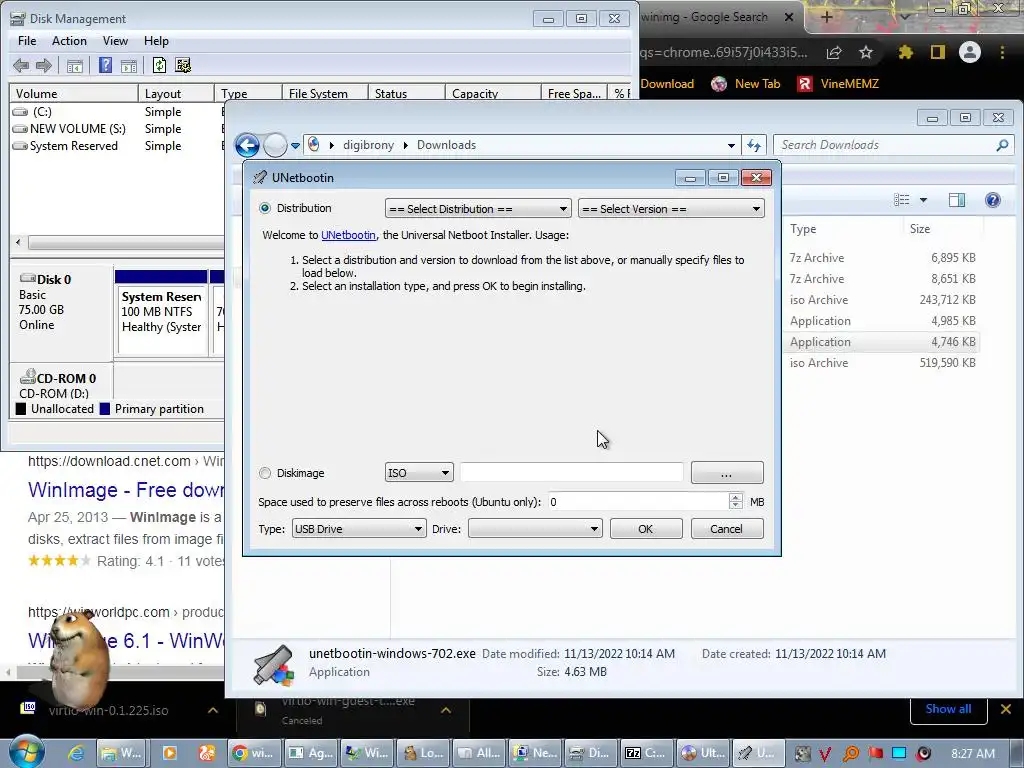Expand Explorer address bar history dropdown
Viewport: 1024px width, 768px height.
(731, 145)
